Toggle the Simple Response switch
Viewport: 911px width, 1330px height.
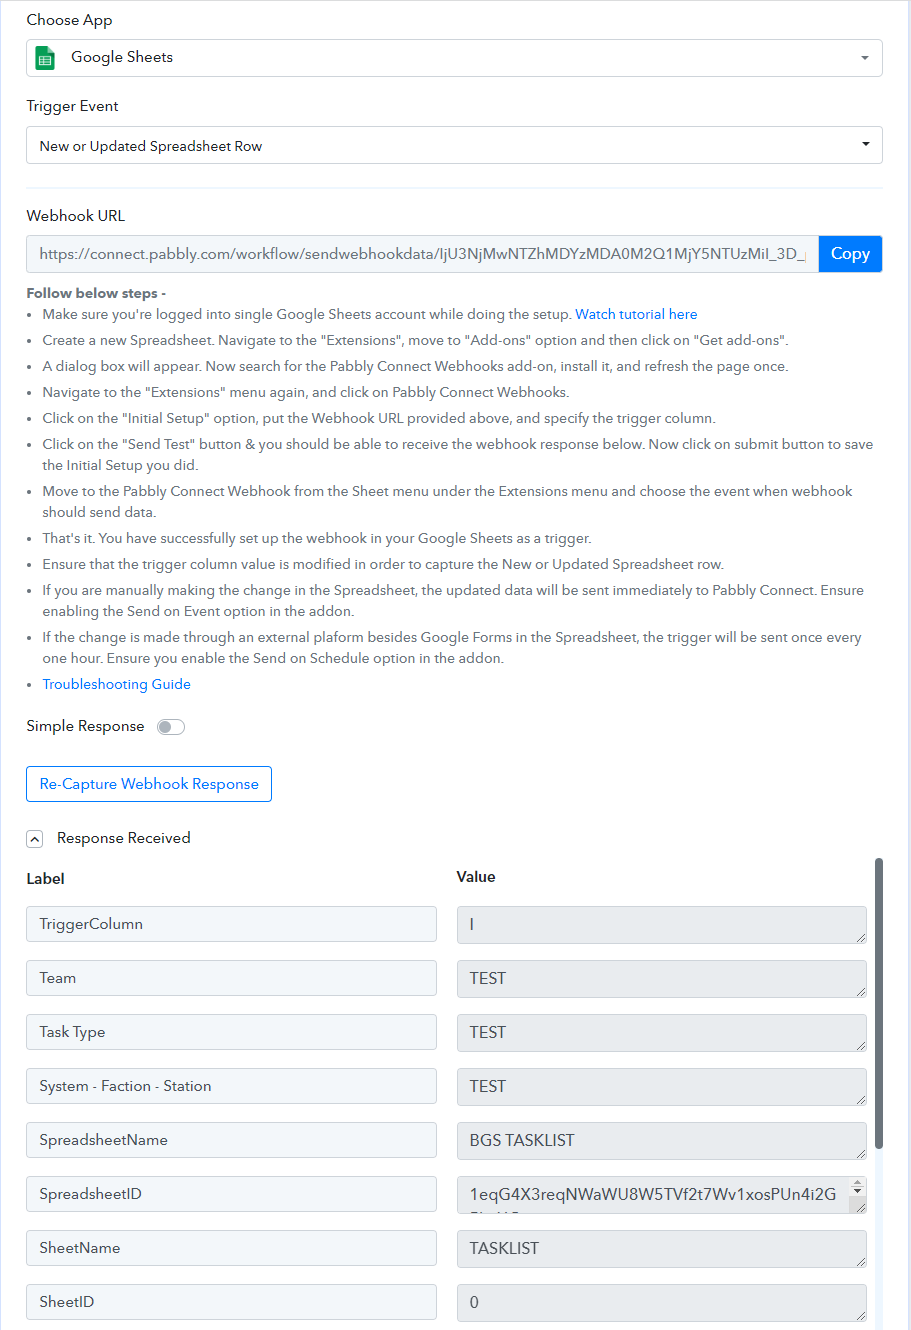click(171, 727)
